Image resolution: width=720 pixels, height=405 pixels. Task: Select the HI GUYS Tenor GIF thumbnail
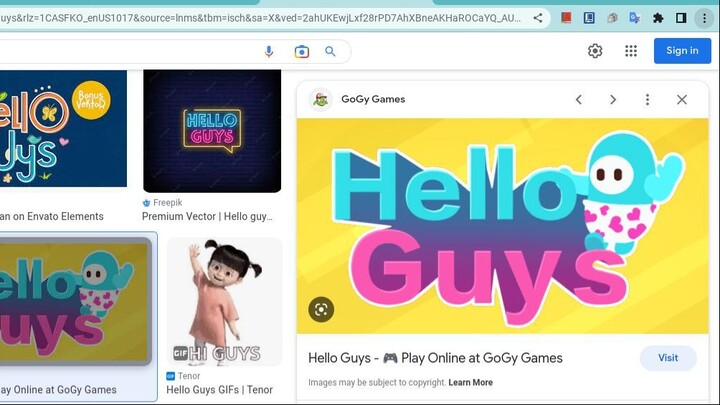224,302
